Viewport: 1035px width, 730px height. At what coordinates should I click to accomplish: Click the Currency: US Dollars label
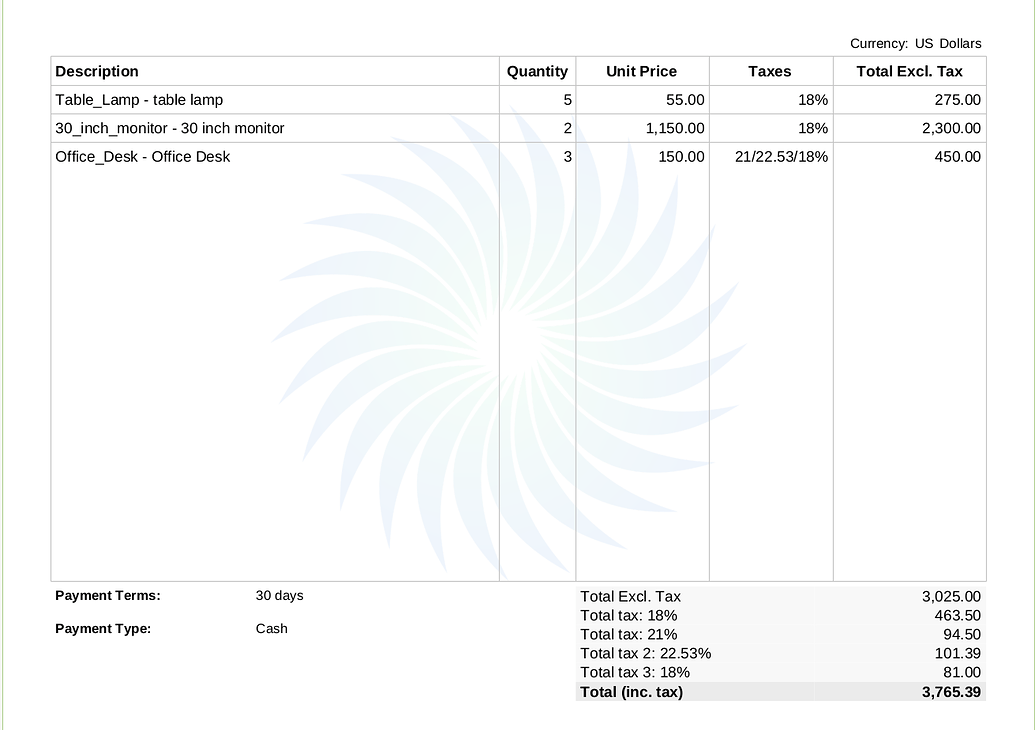click(x=915, y=43)
